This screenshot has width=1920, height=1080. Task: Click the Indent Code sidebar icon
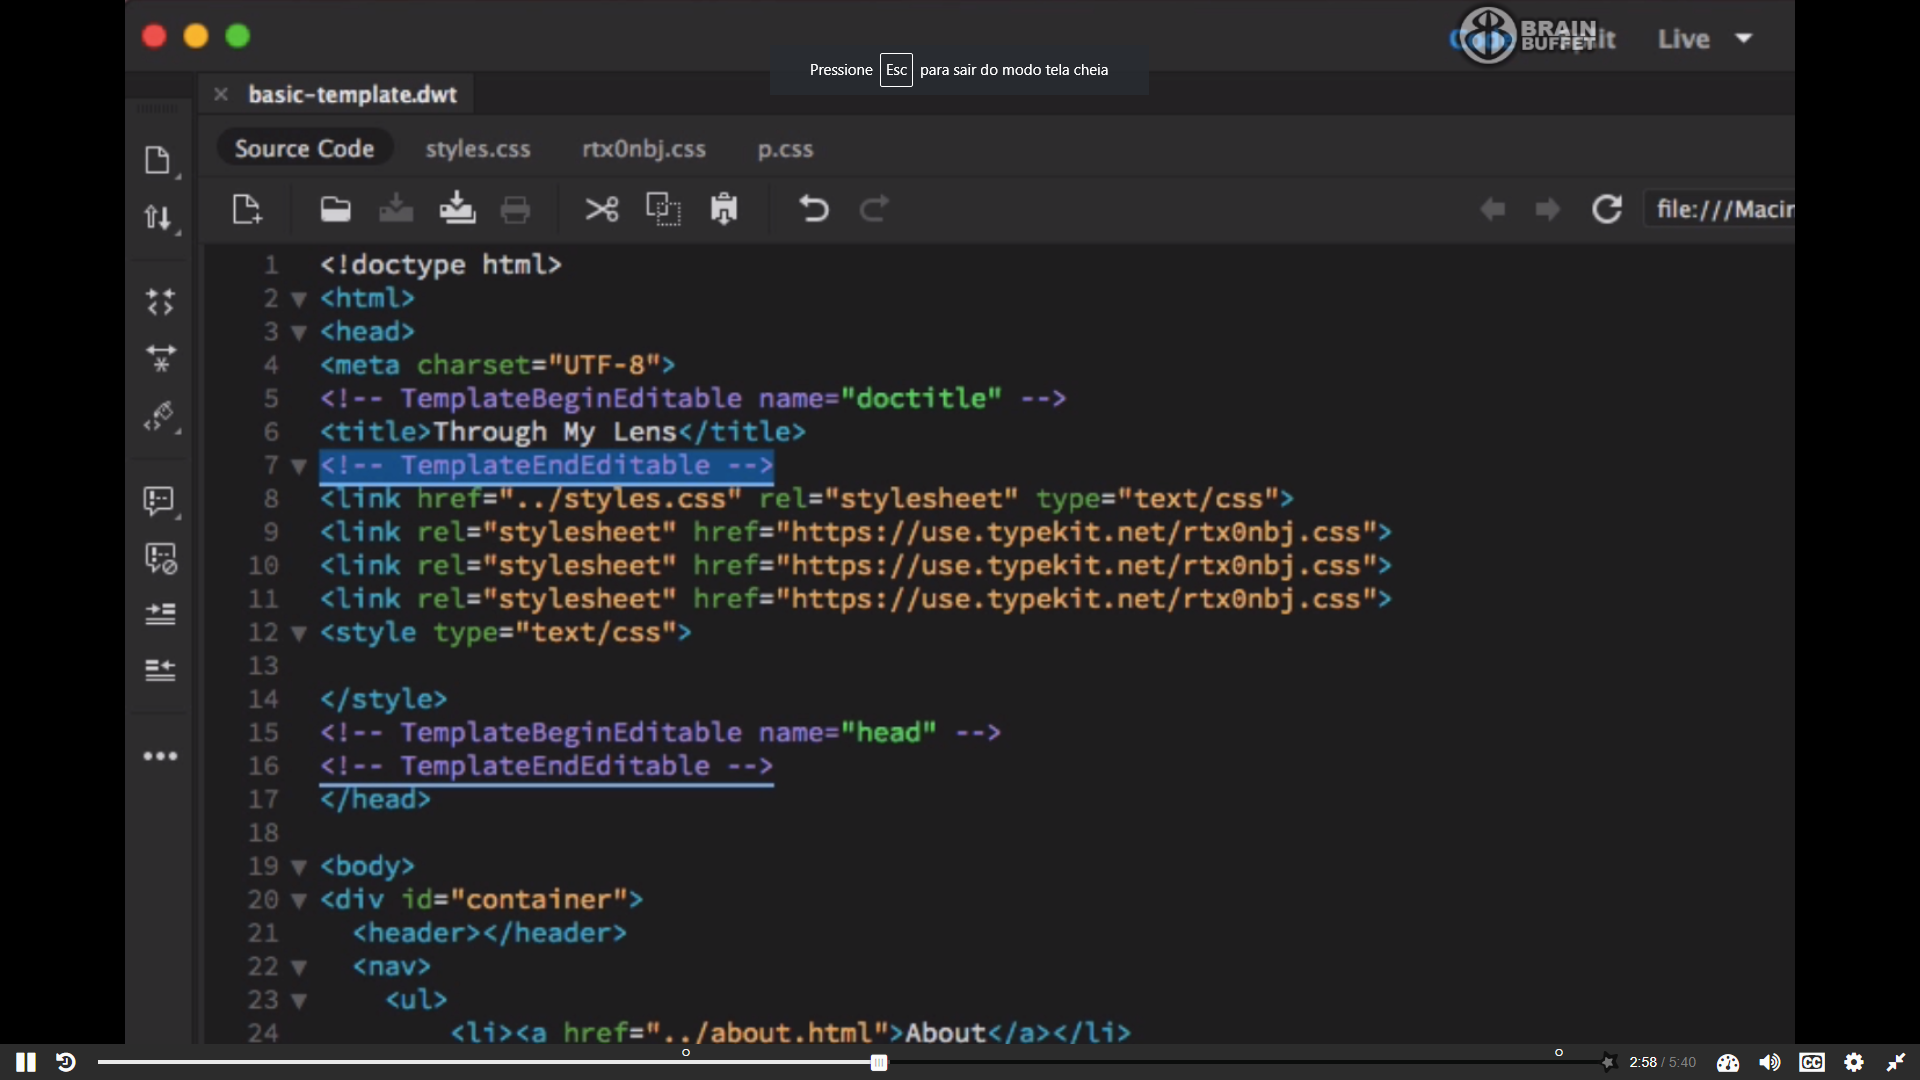(160, 613)
